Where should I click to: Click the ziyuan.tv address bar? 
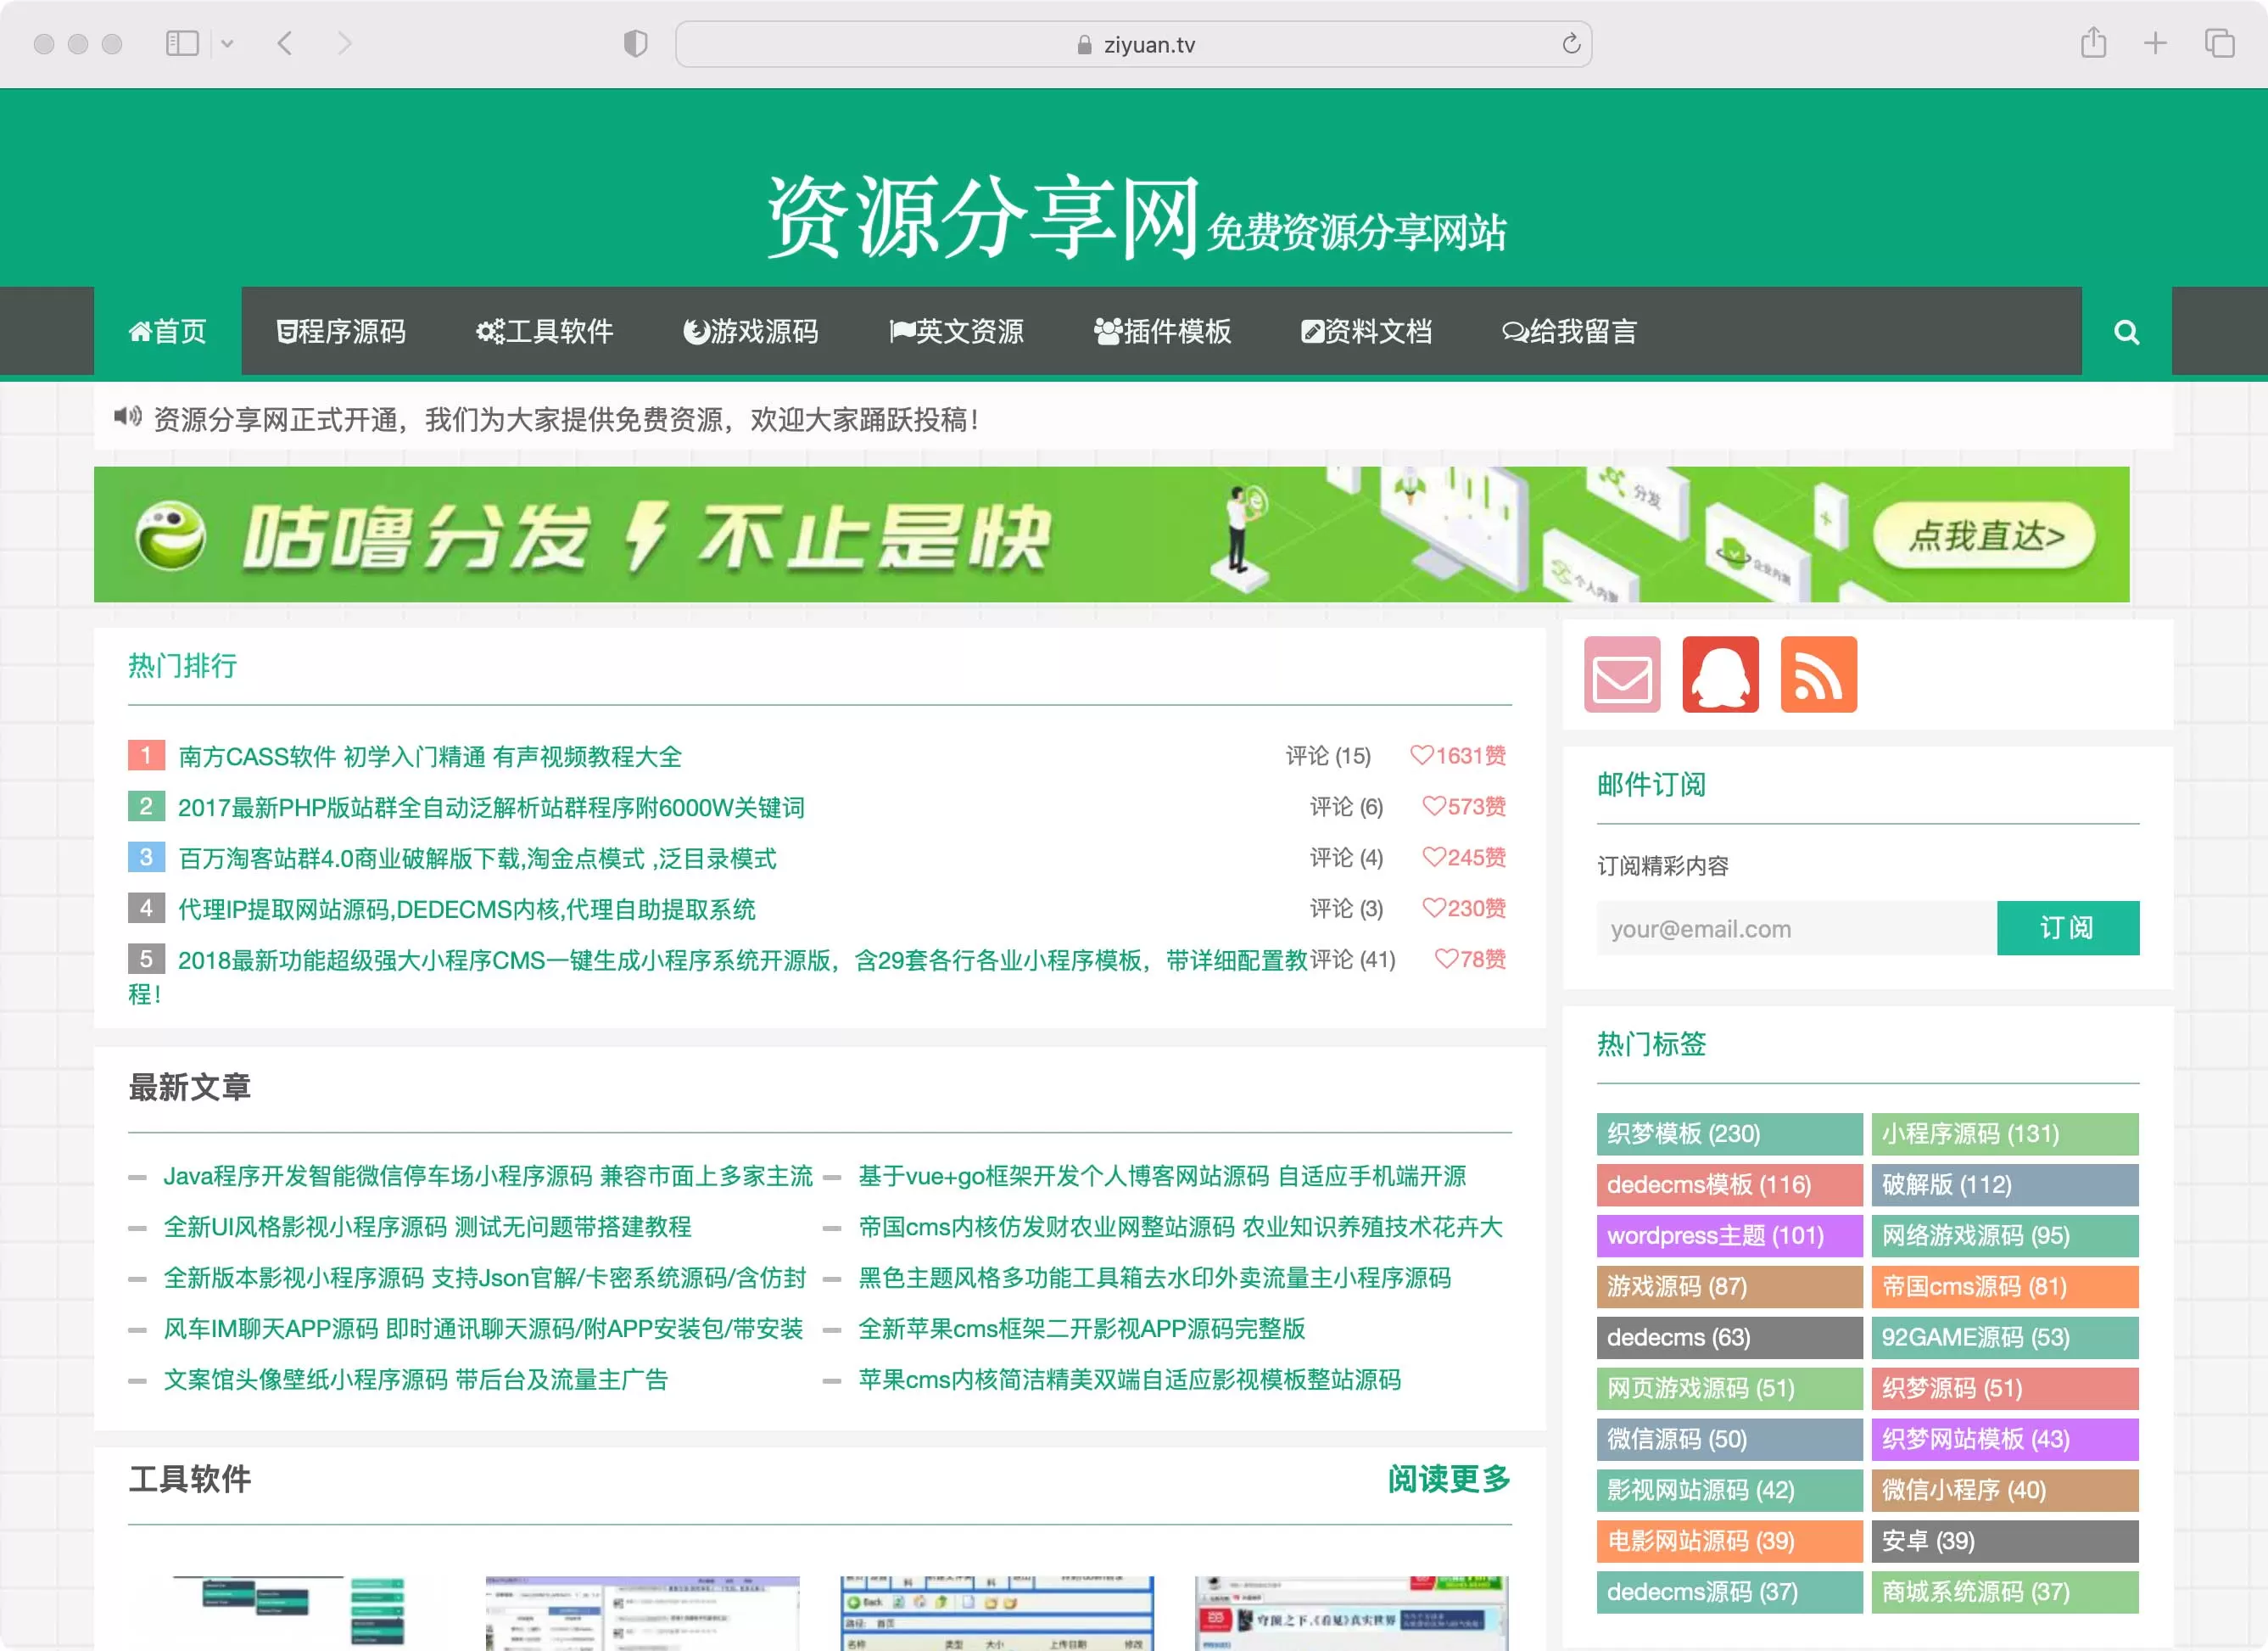[1133, 44]
